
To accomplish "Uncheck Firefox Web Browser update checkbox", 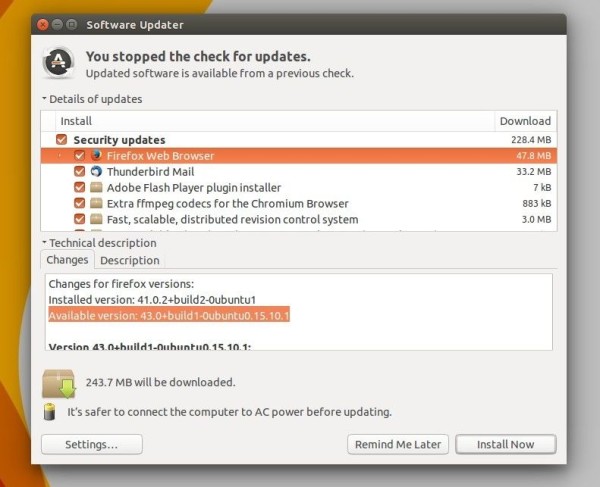I will [80, 156].
